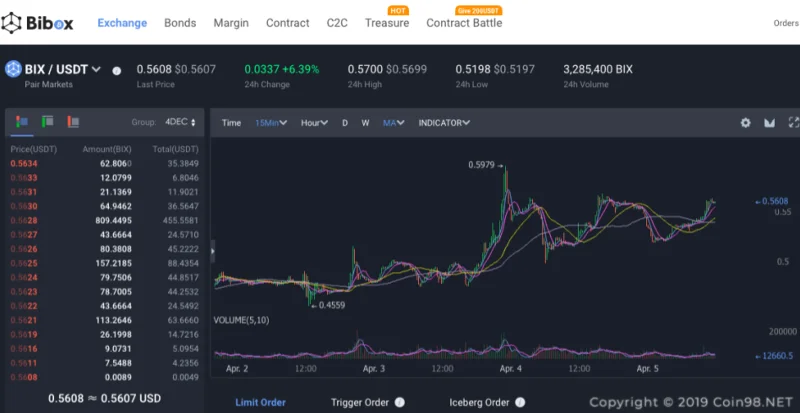Open Orders link
The image size is (800, 413).
[786, 23]
